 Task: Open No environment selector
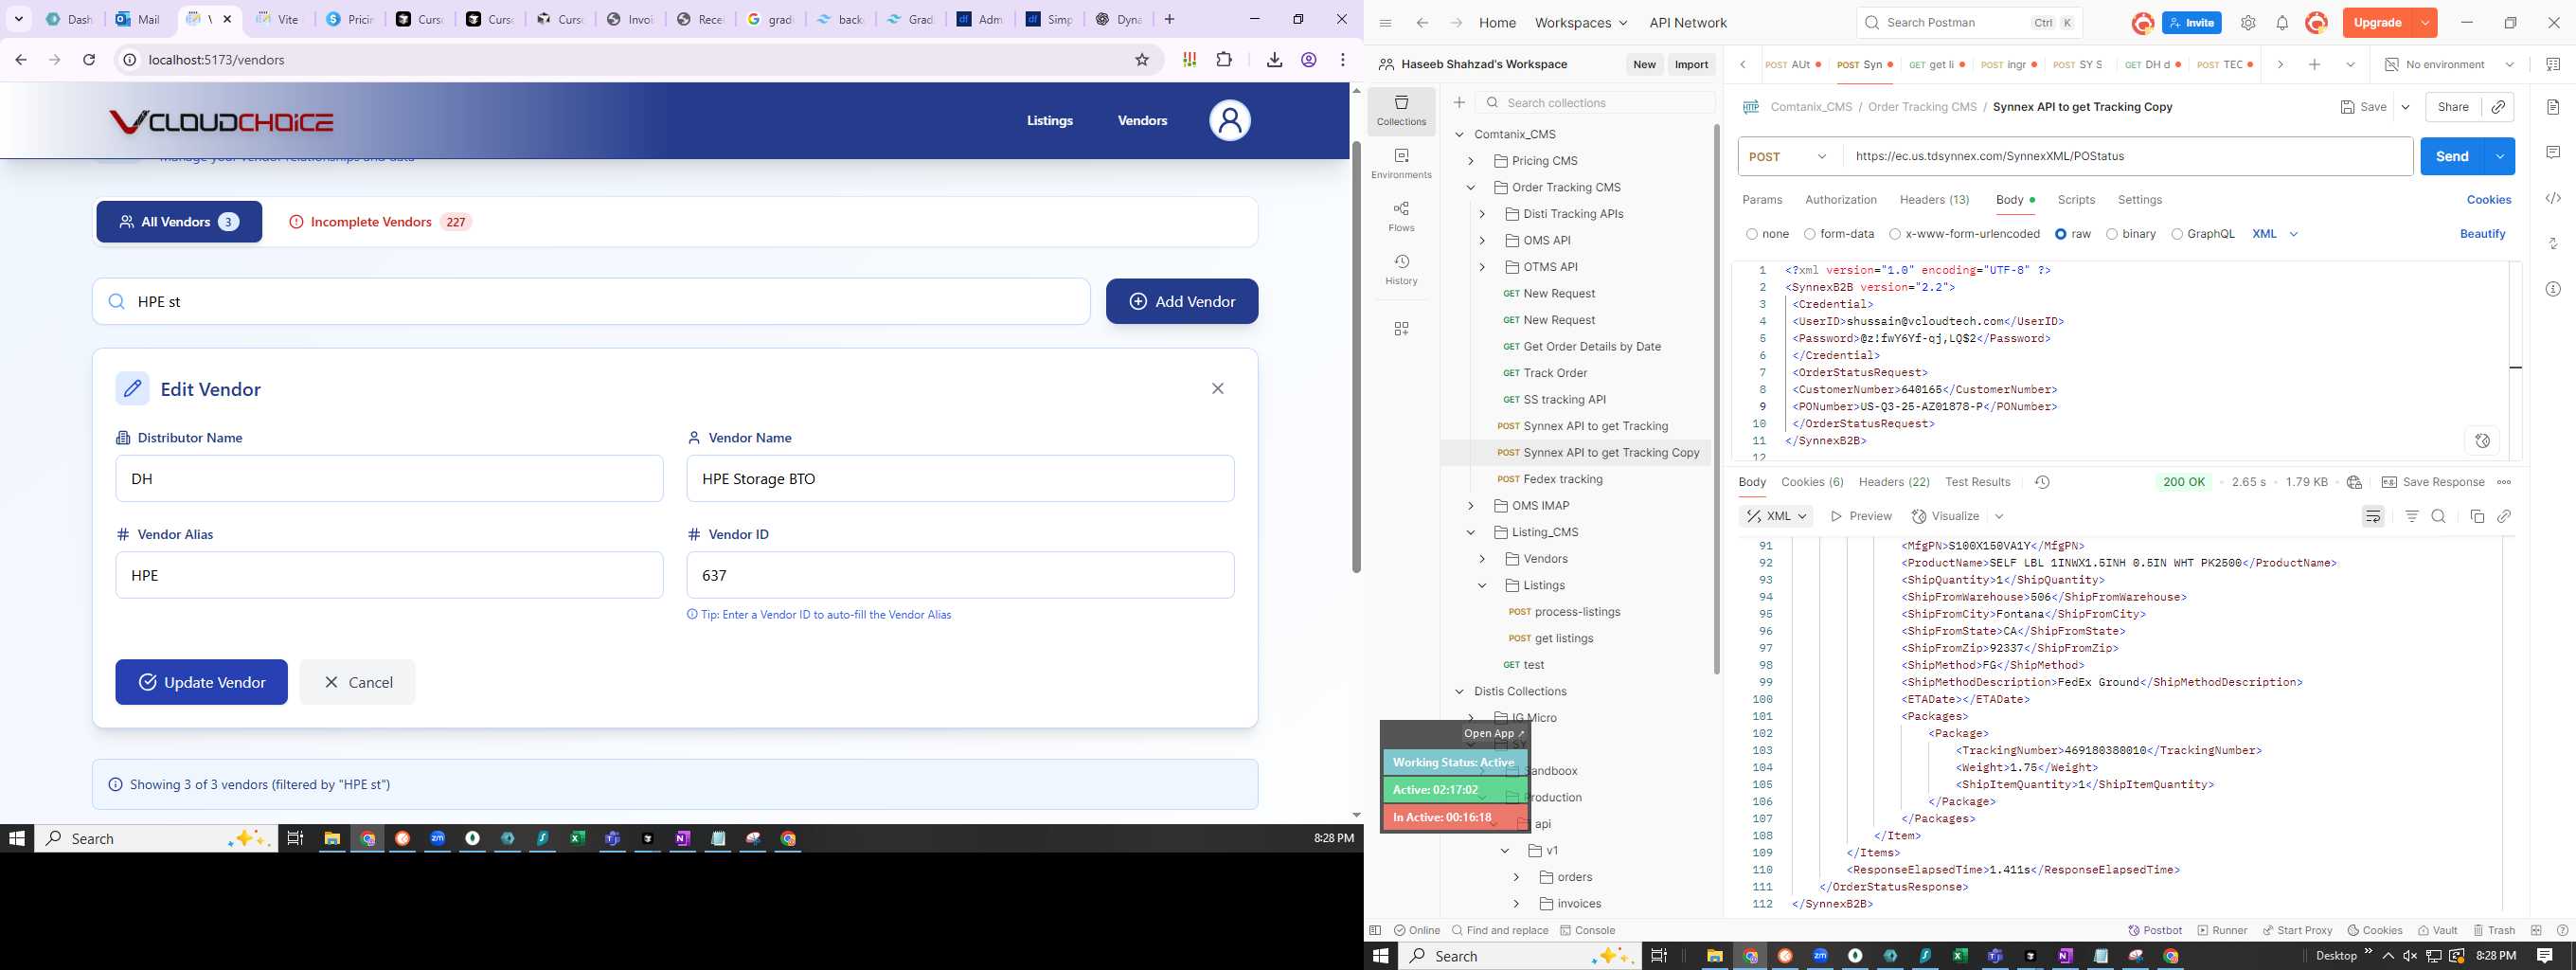click(2449, 64)
